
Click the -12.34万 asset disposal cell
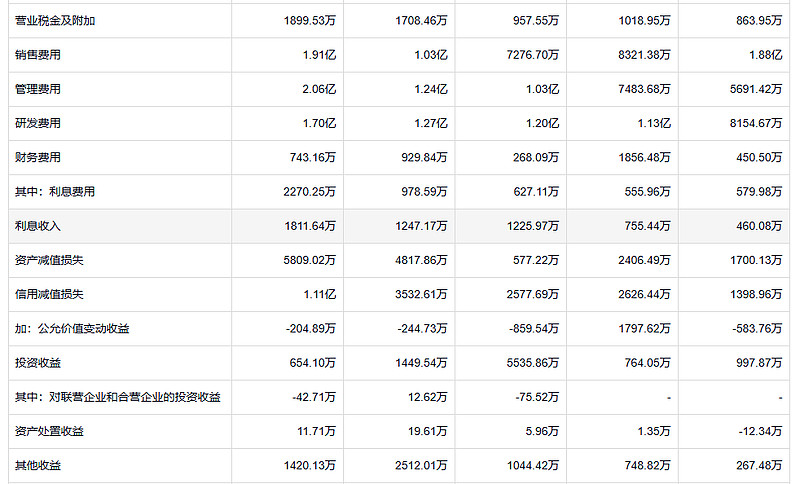(760, 430)
